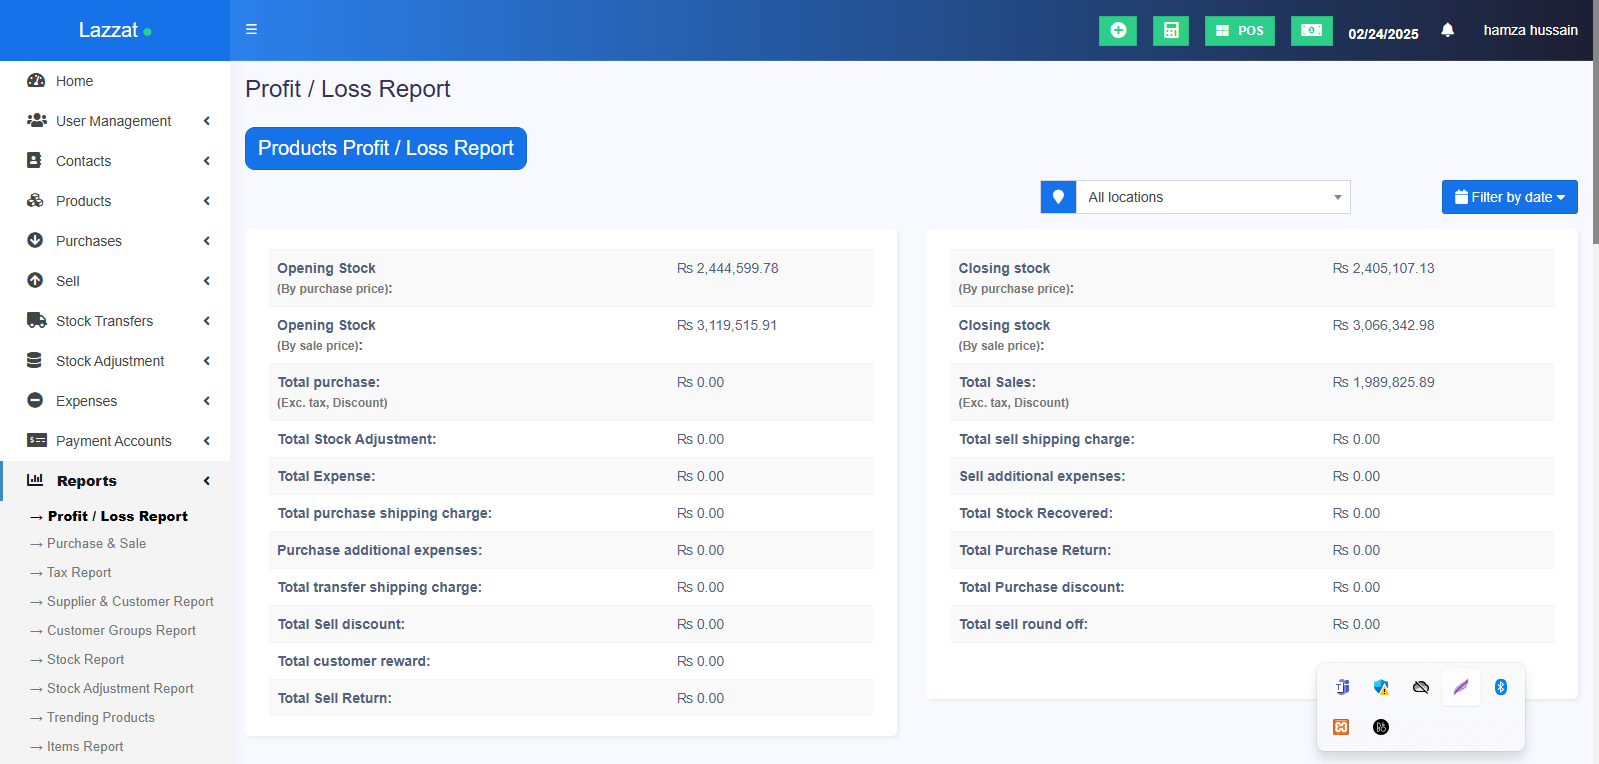
Task: Open the Tax Report menu item
Action: tap(79, 573)
